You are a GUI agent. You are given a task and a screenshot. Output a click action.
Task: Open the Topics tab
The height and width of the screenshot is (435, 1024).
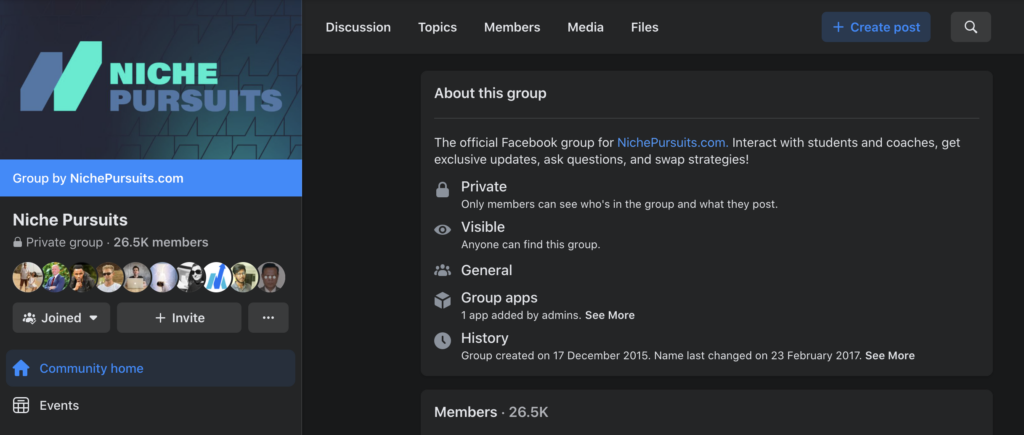(x=438, y=27)
